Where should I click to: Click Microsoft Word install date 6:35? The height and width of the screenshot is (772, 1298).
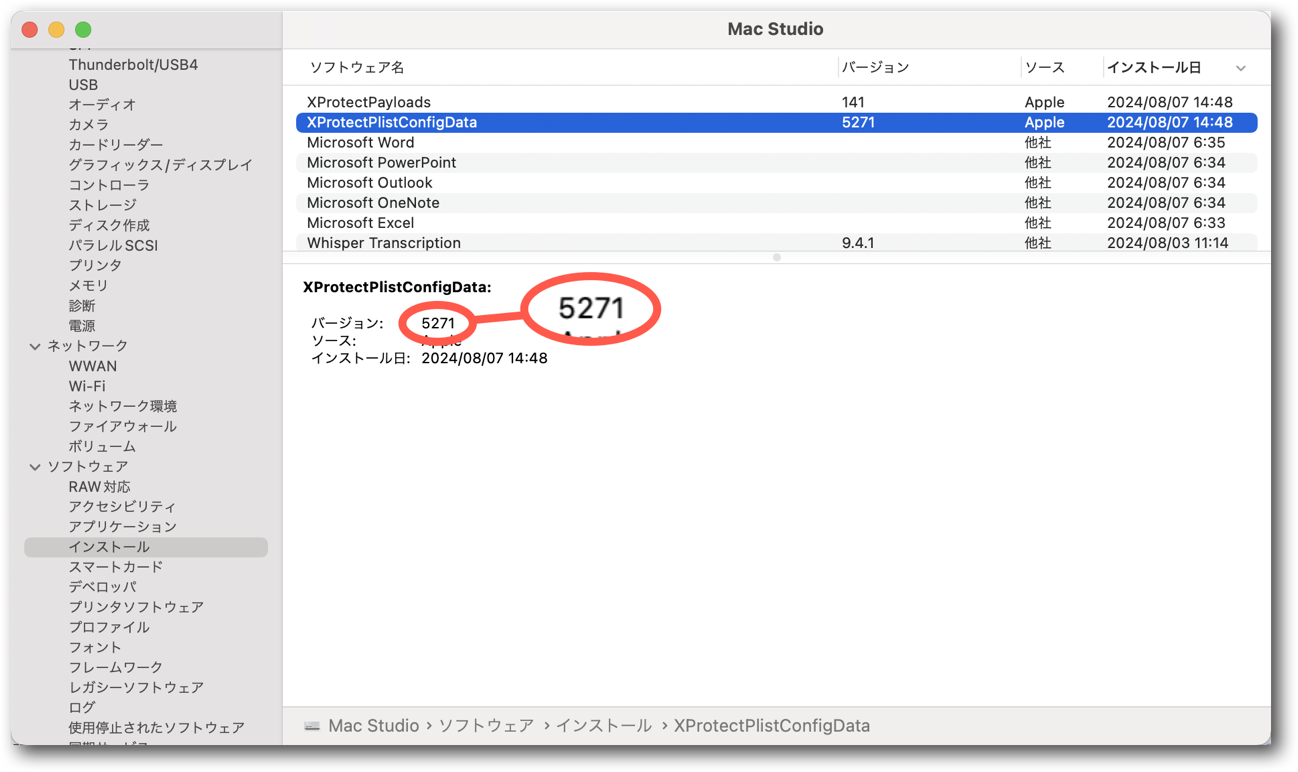[1166, 142]
